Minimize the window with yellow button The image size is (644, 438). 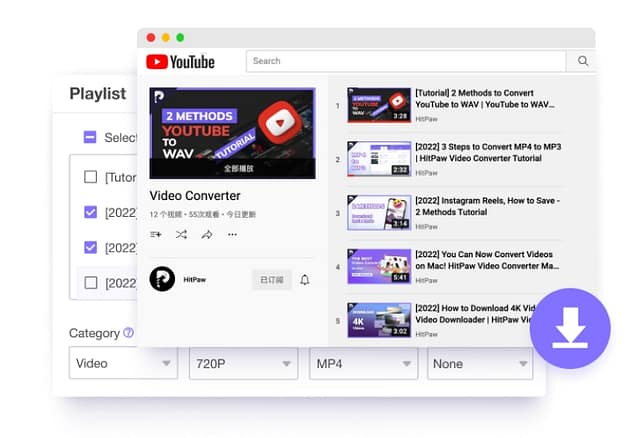166,38
